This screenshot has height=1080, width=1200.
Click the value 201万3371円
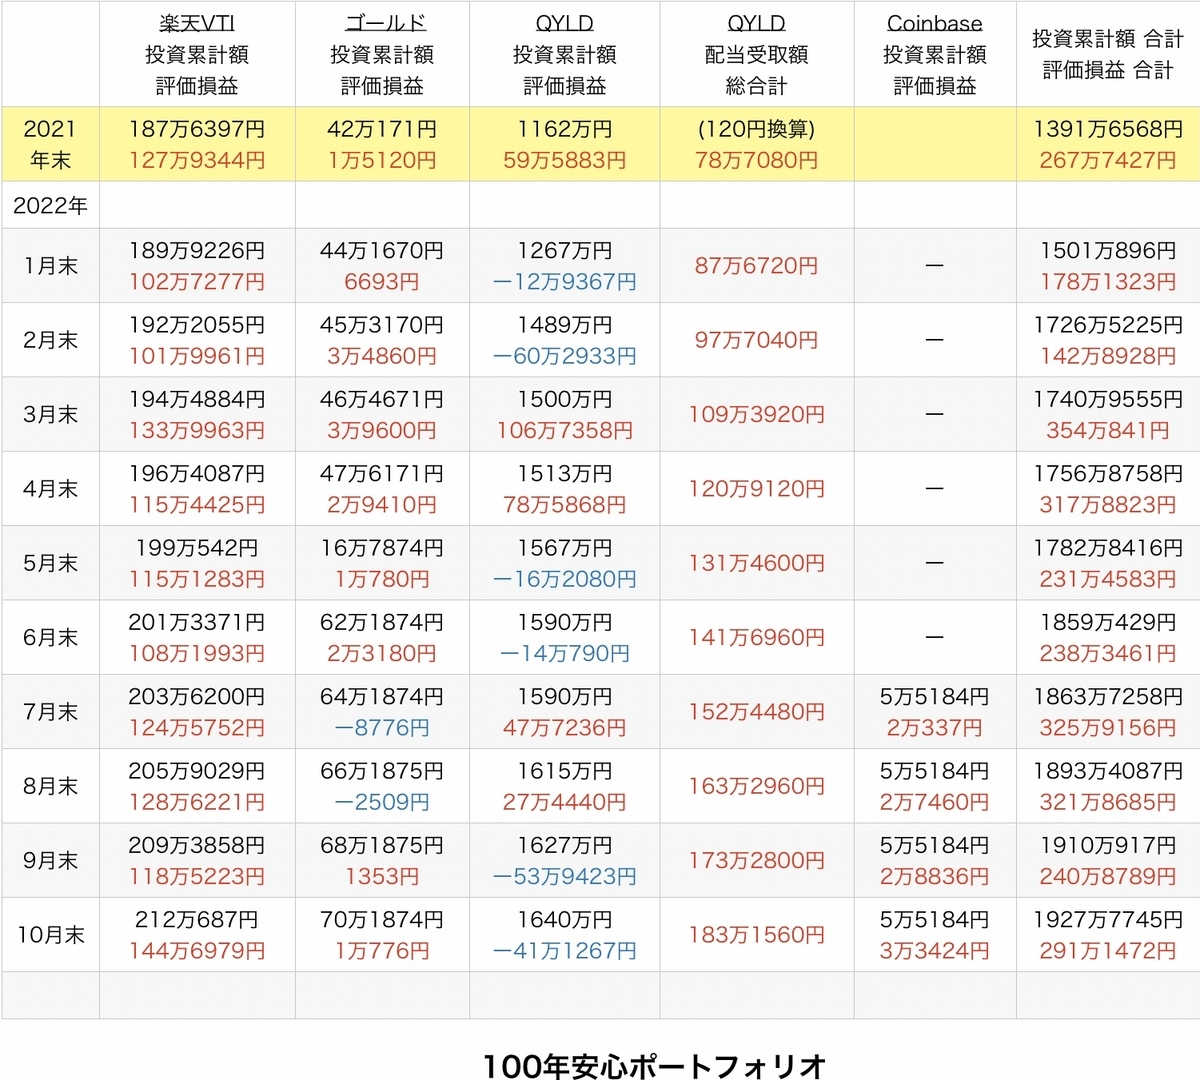click(197, 622)
